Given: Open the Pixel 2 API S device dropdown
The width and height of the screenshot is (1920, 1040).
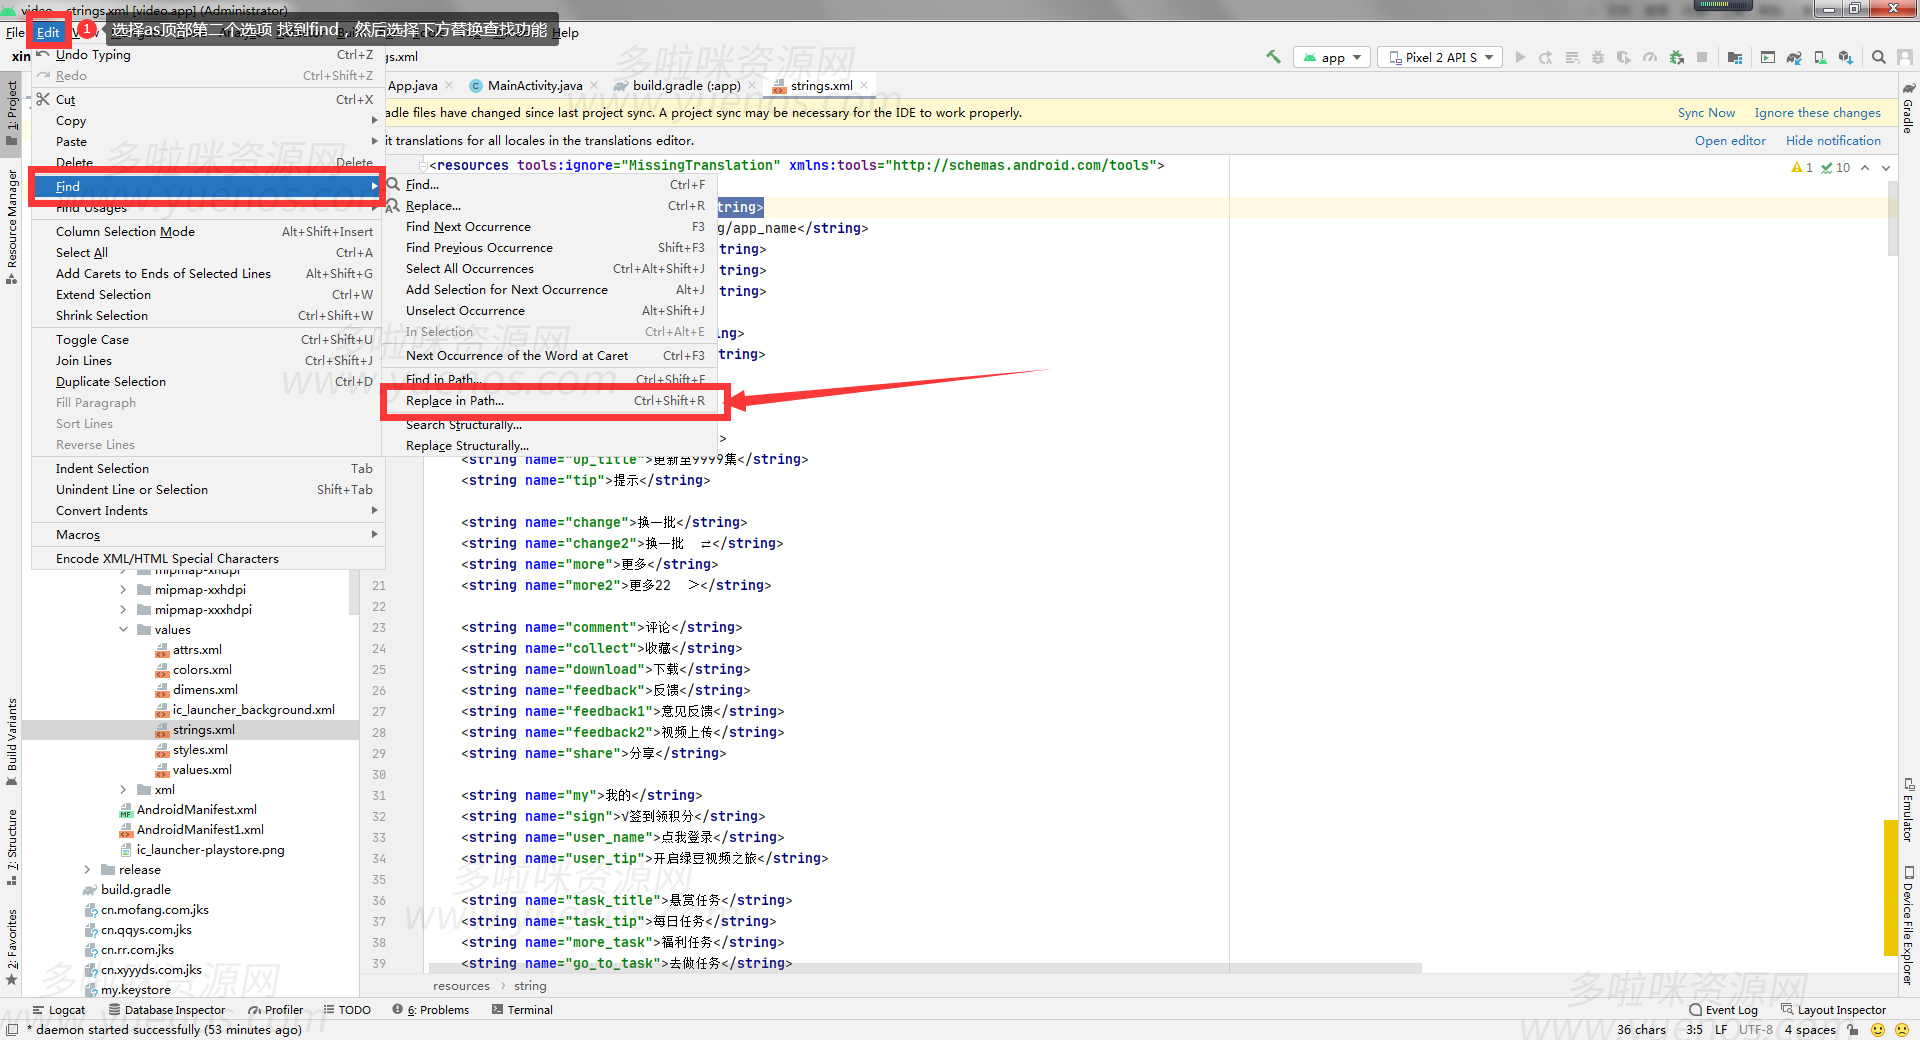Looking at the screenshot, I should [x=1440, y=57].
